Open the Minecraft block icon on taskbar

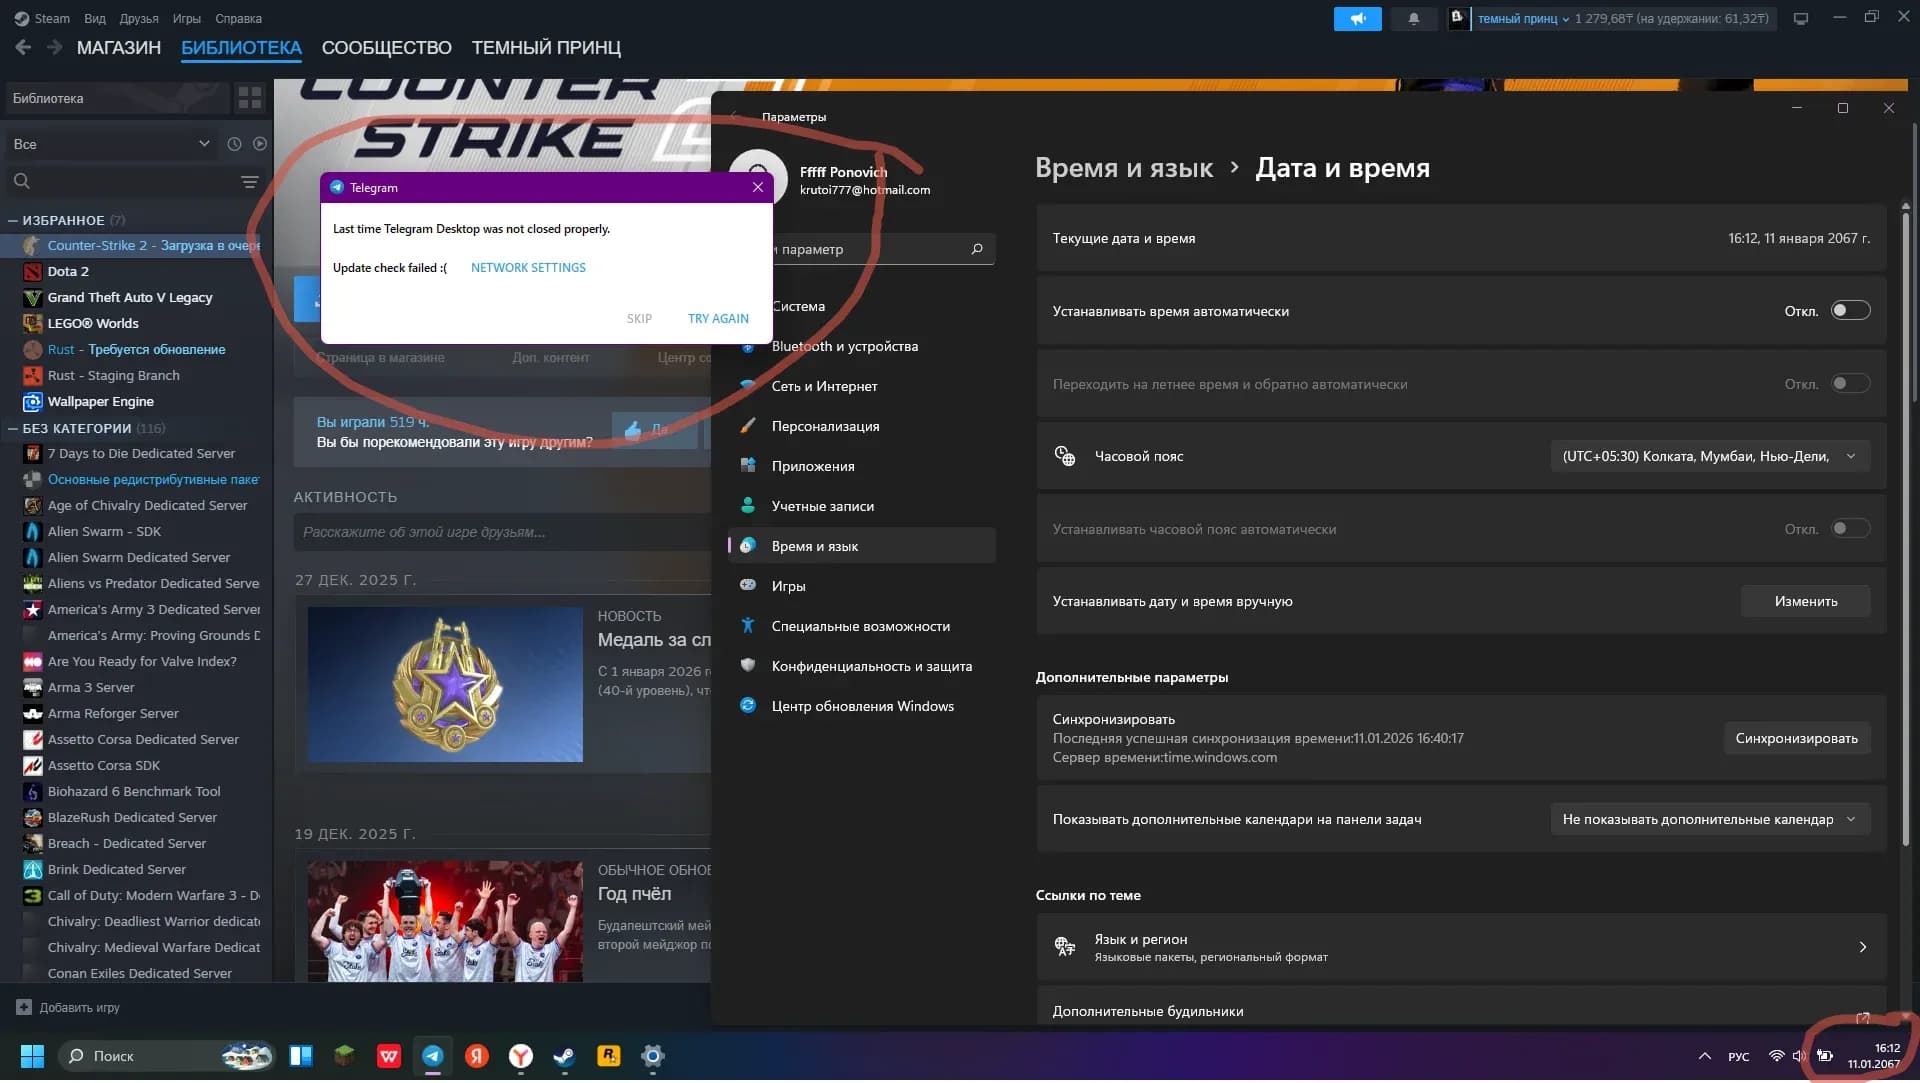(344, 1056)
